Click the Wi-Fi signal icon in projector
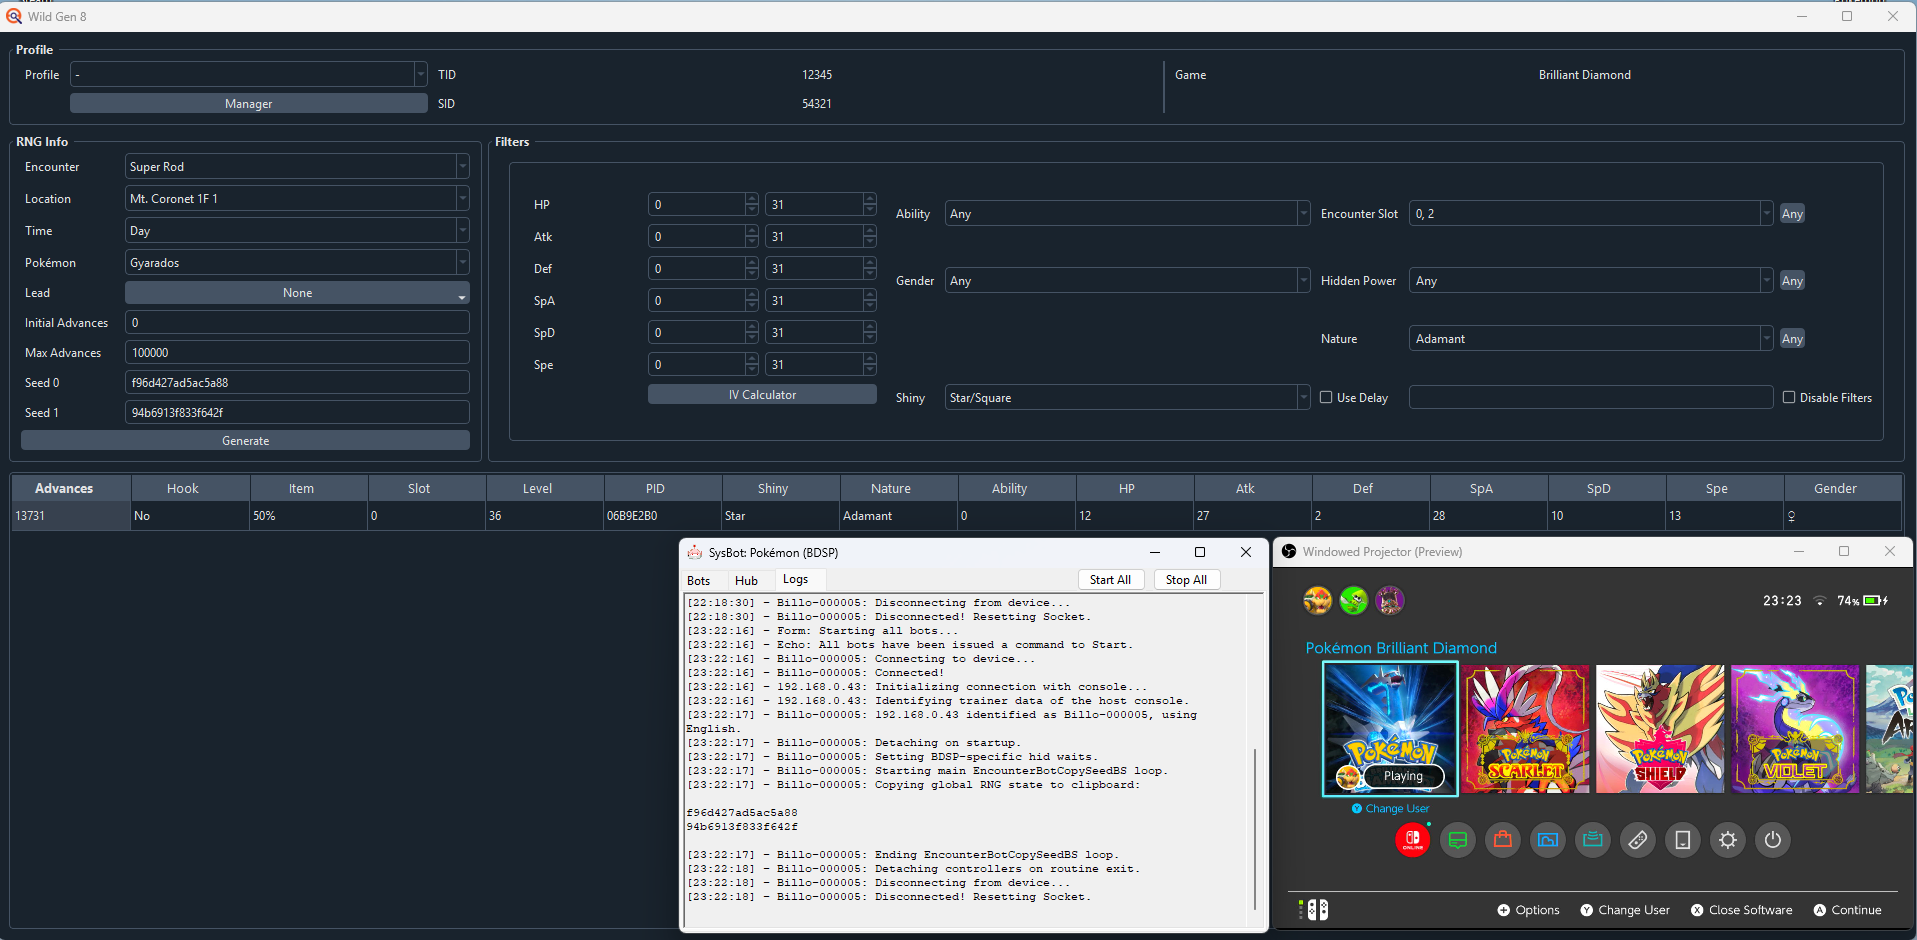 pyautogui.click(x=1820, y=601)
